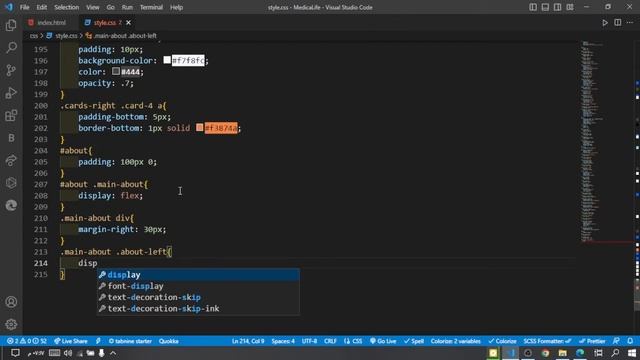The width and height of the screenshot is (640, 360).
Task: Open the Edit menu
Action: point(42,7)
